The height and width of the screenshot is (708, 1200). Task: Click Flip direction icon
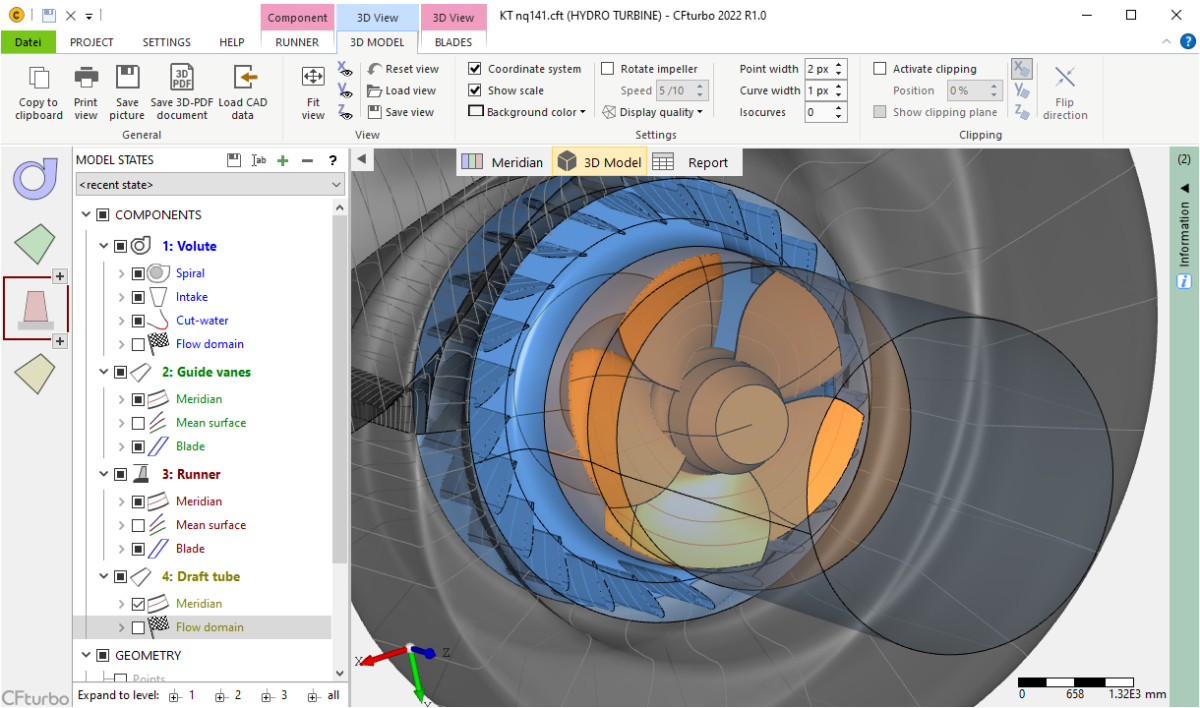point(1065,78)
